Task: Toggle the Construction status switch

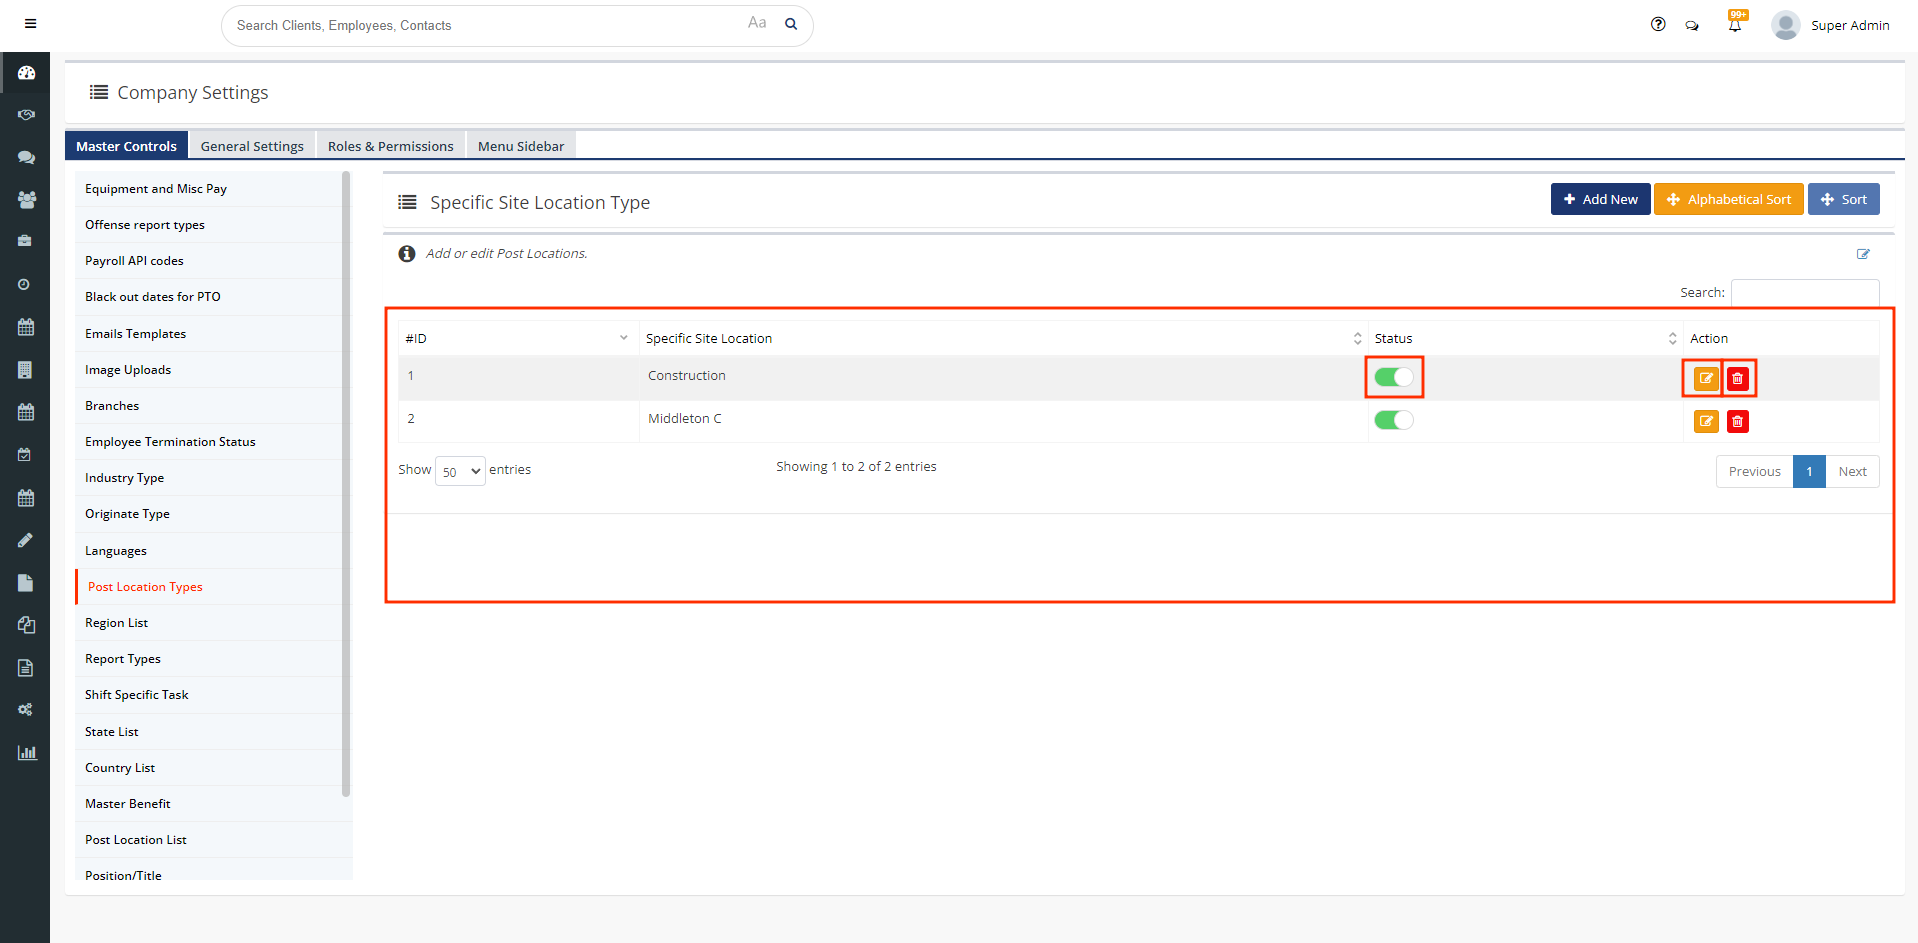Action: pos(1393,377)
